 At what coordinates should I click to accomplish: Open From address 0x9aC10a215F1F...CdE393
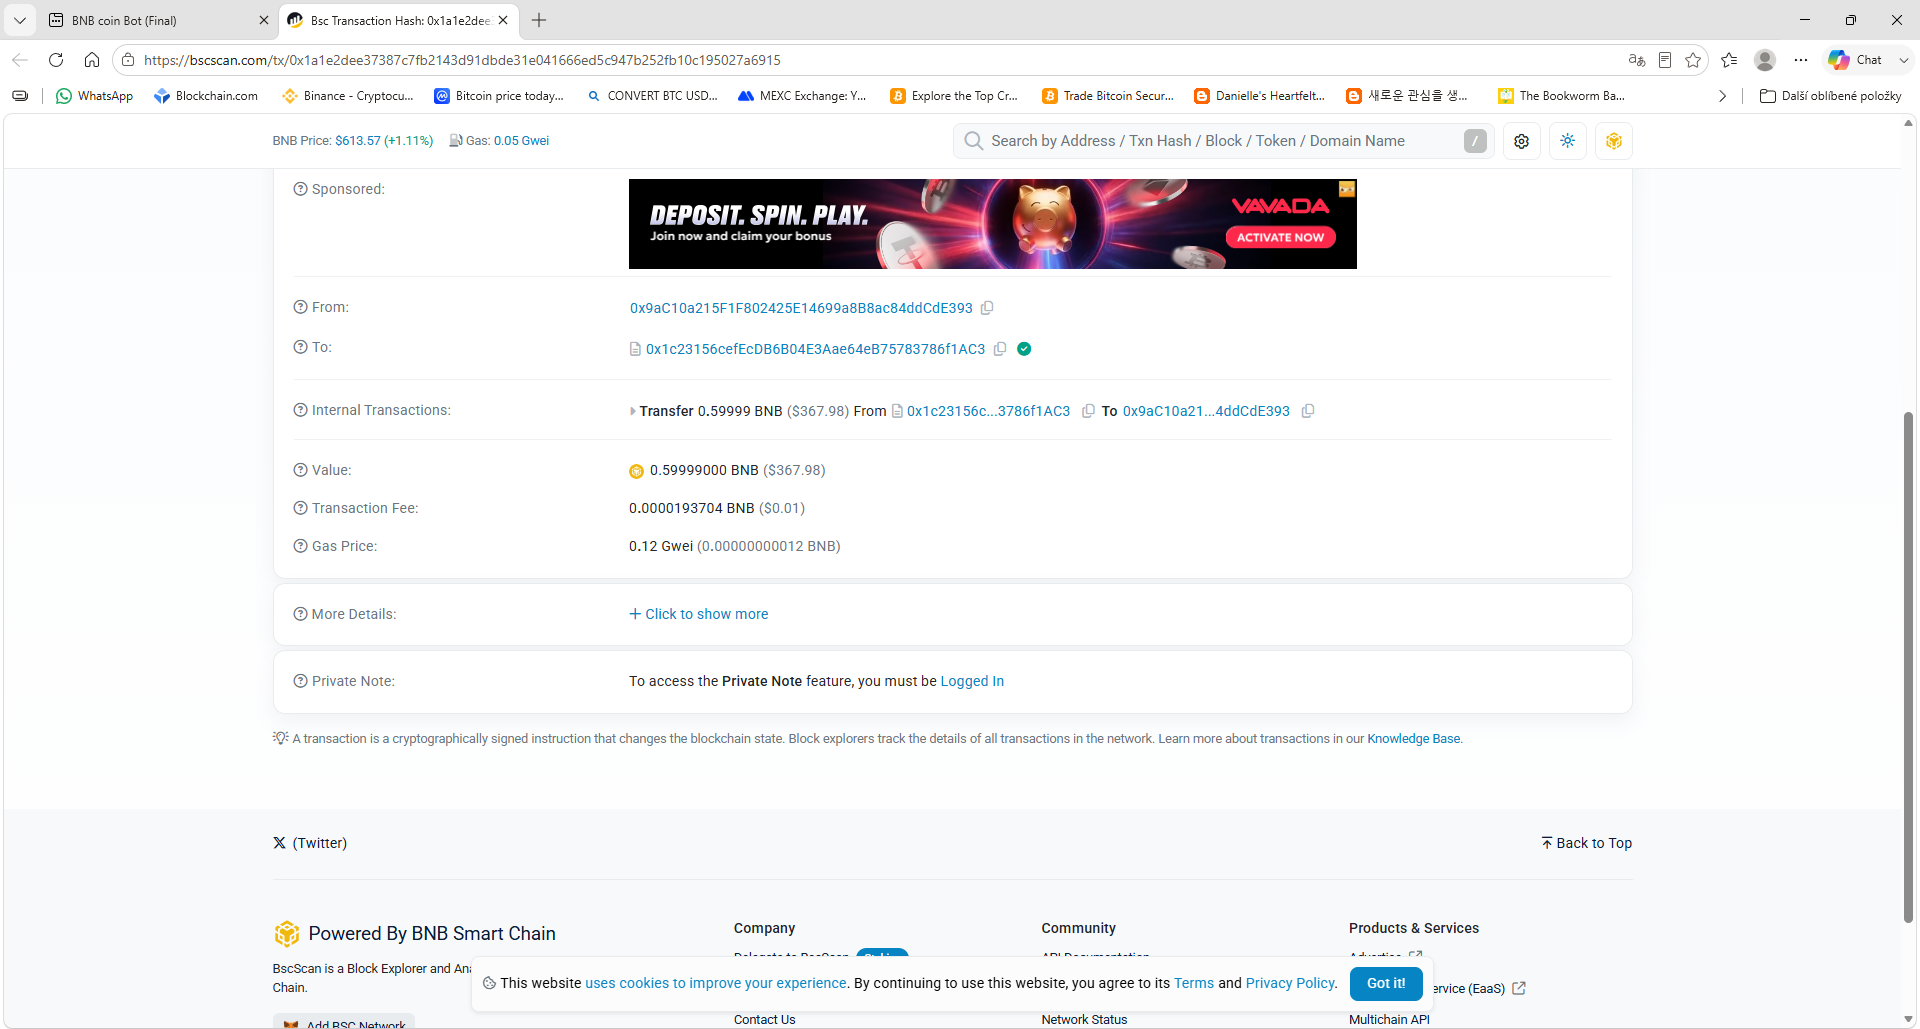coord(801,308)
